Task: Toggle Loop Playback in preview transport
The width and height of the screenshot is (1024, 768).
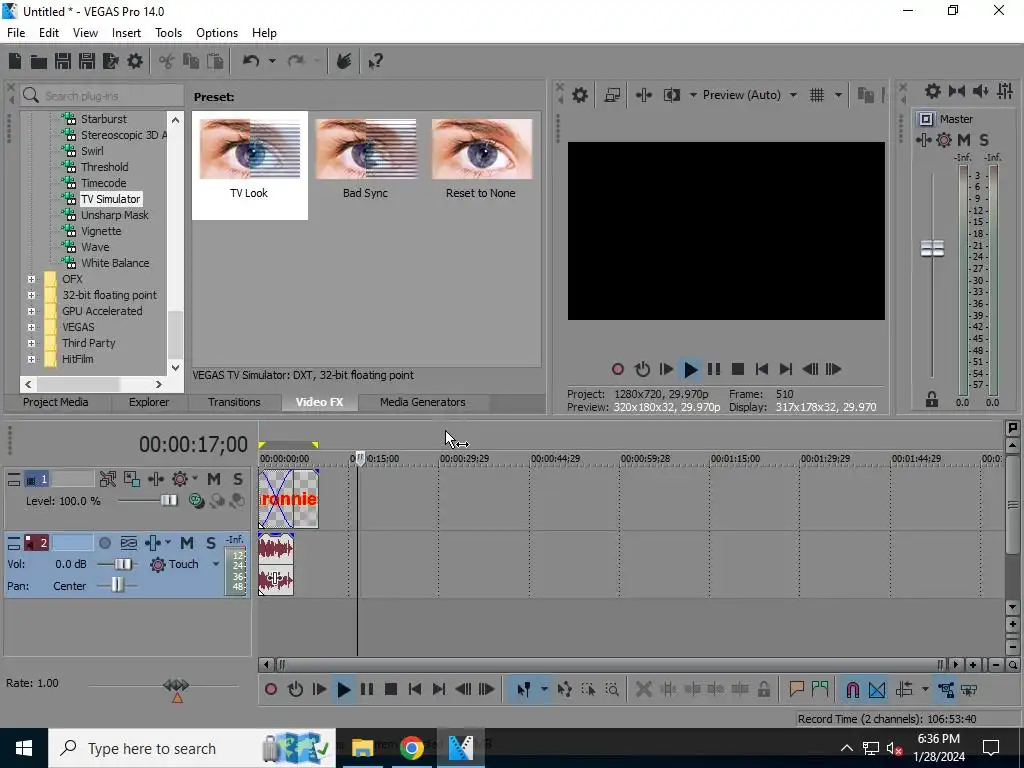Action: 642,369
